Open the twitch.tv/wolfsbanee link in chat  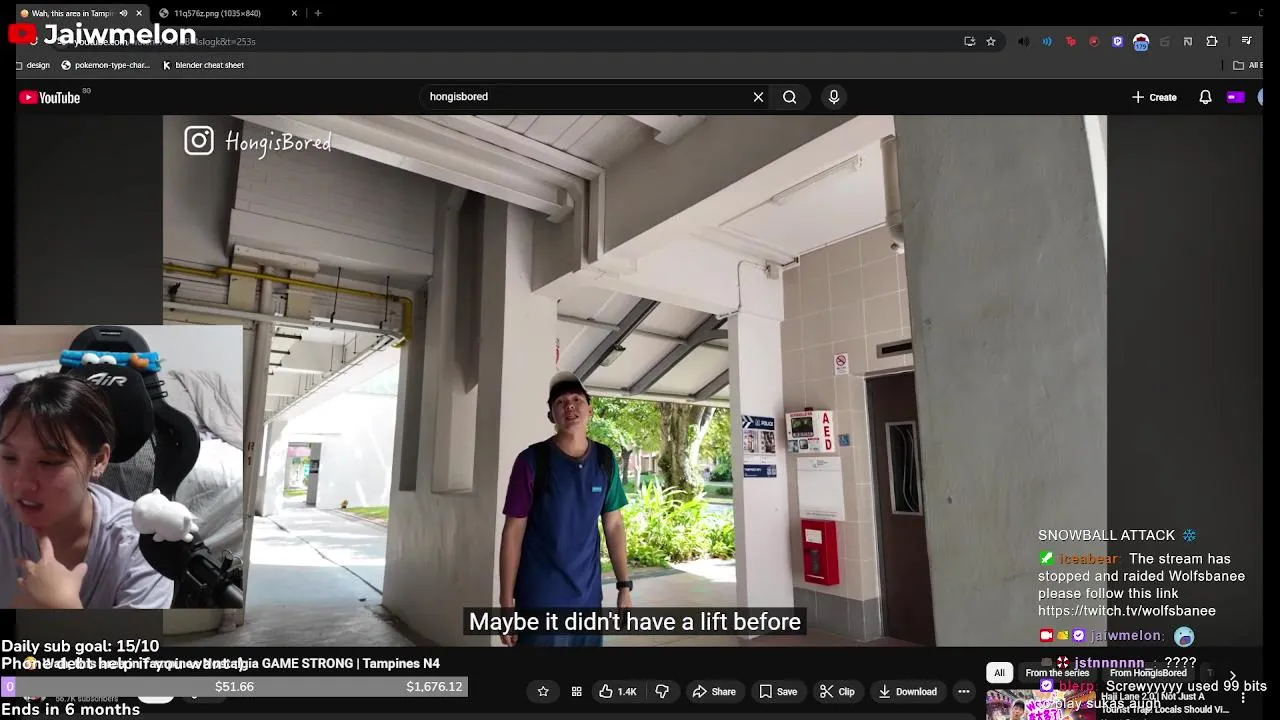pos(1127,611)
